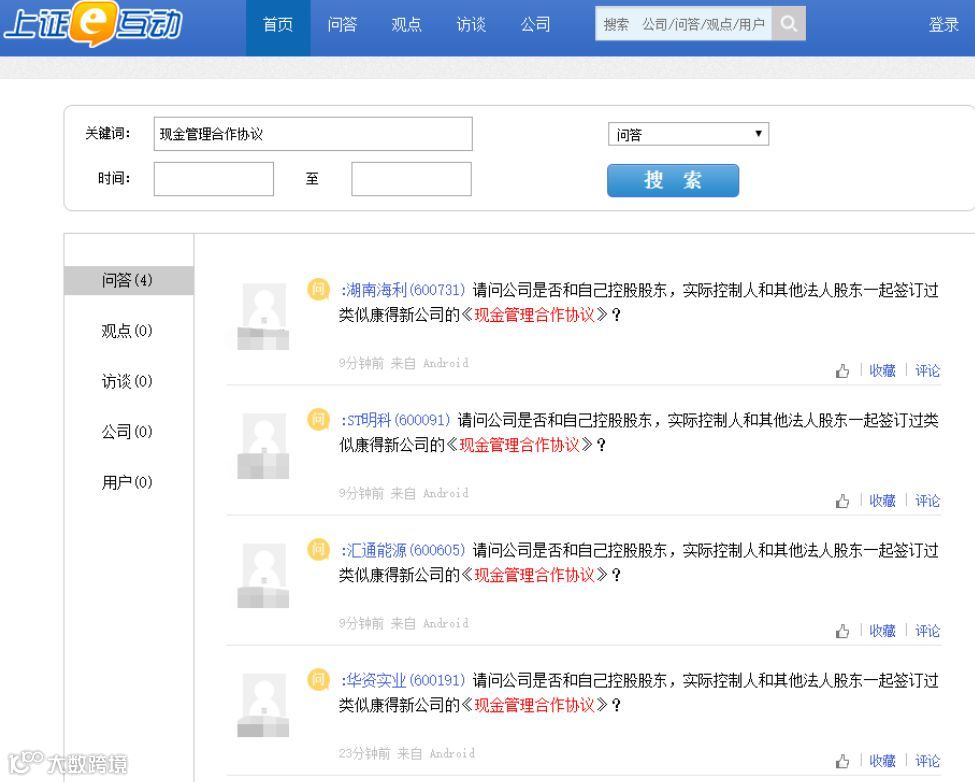Image resolution: width=975 pixels, height=782 pixels.
Task: Click the 上证e互动 site logo
Action: [92, 24]
